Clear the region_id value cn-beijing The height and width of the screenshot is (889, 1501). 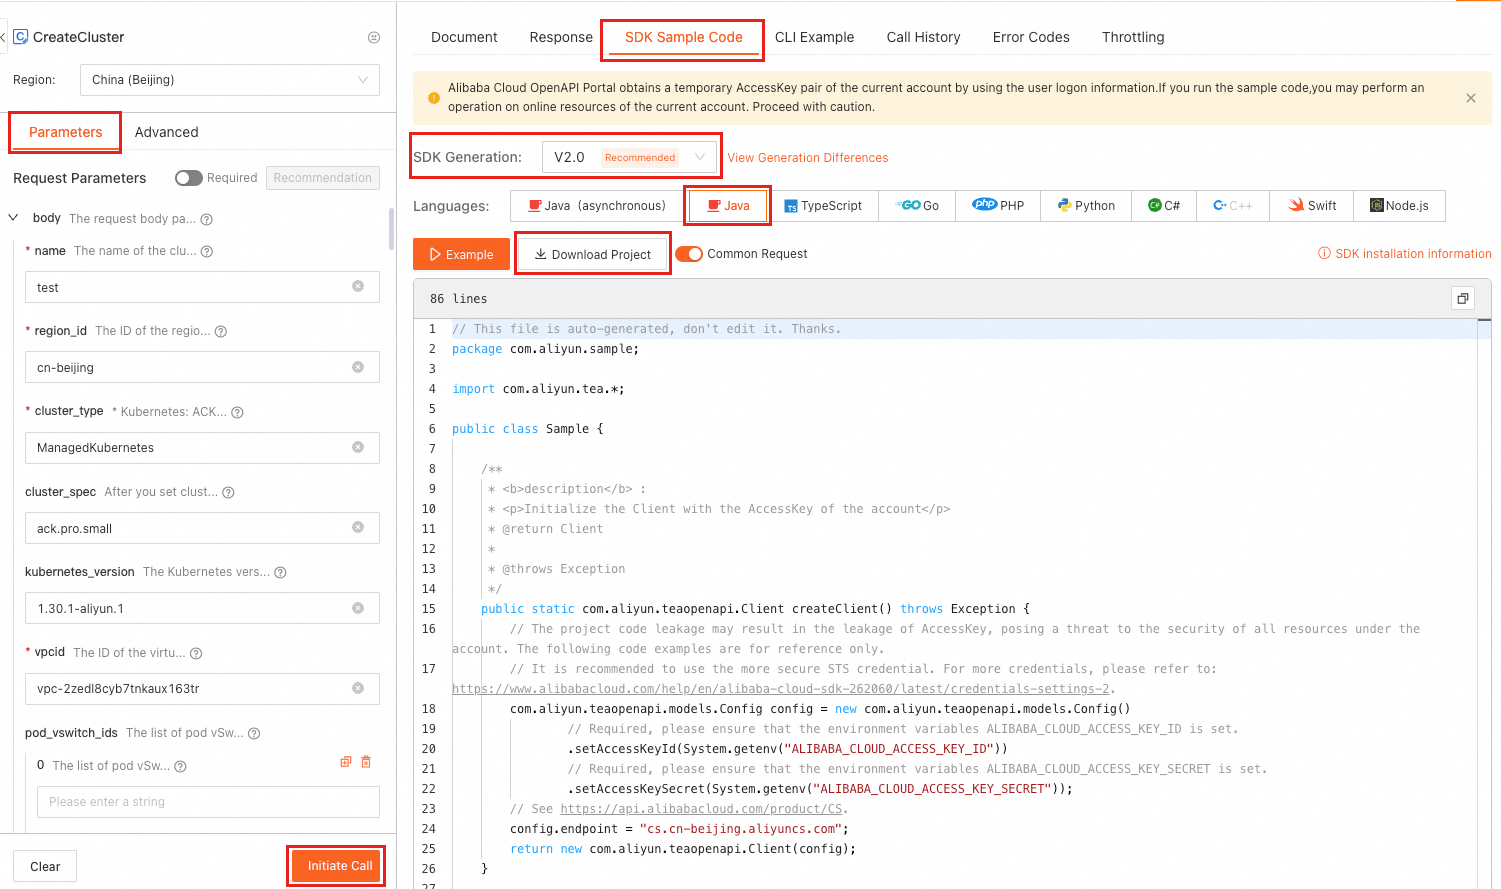[x=358, y=367]
